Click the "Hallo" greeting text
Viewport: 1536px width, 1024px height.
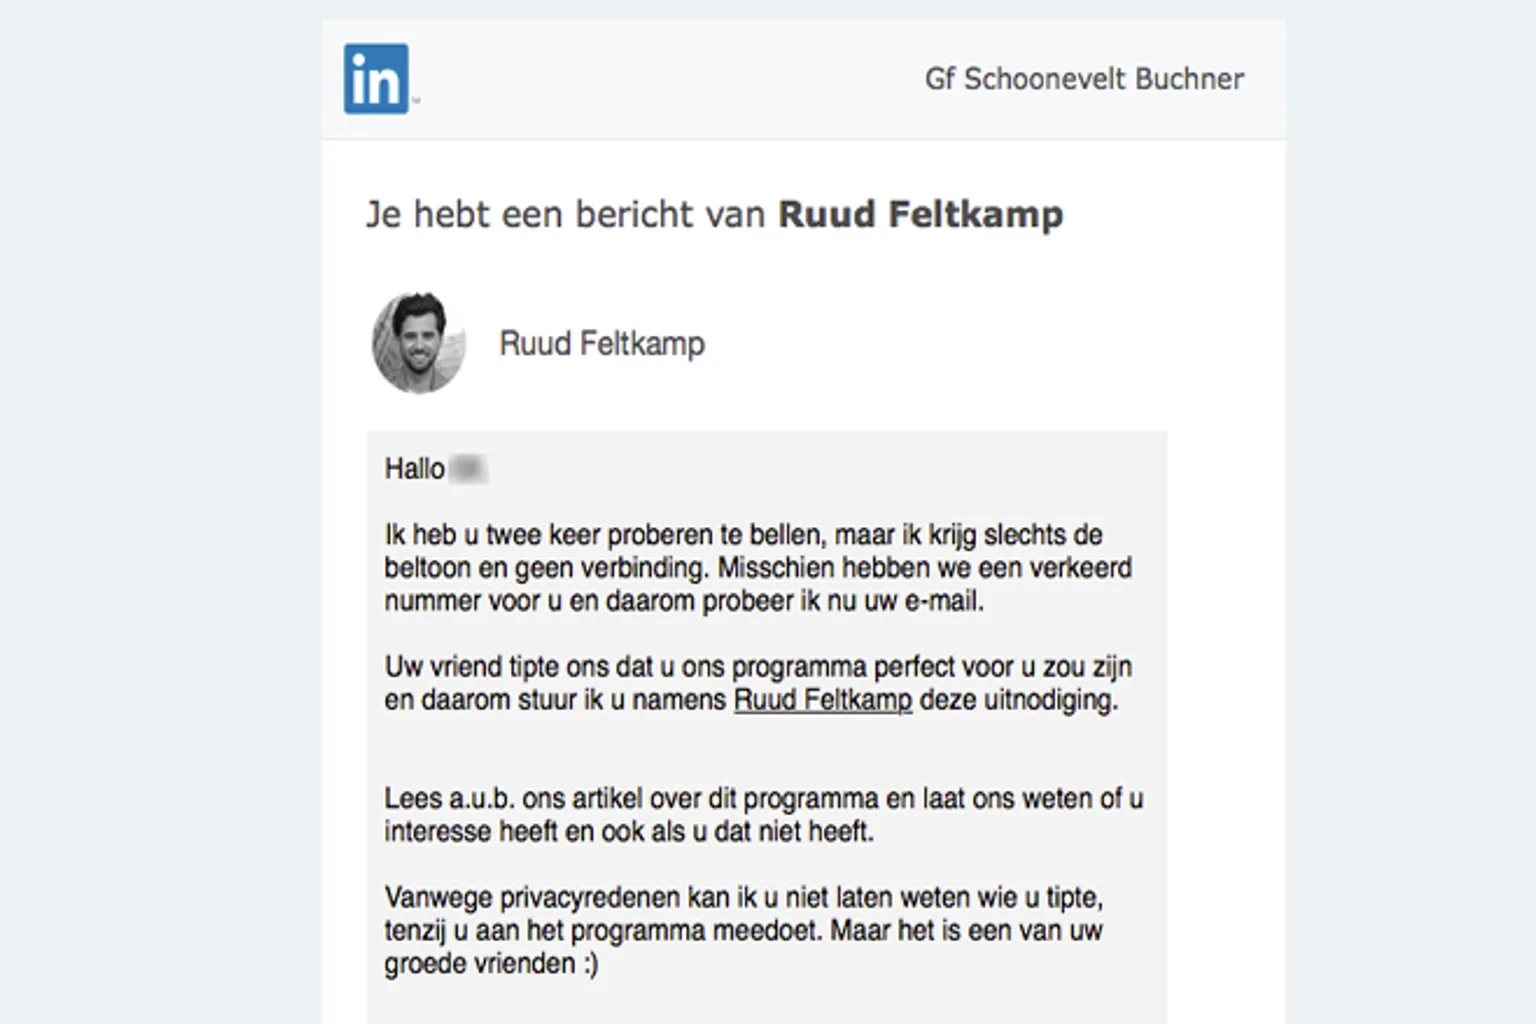414,468
